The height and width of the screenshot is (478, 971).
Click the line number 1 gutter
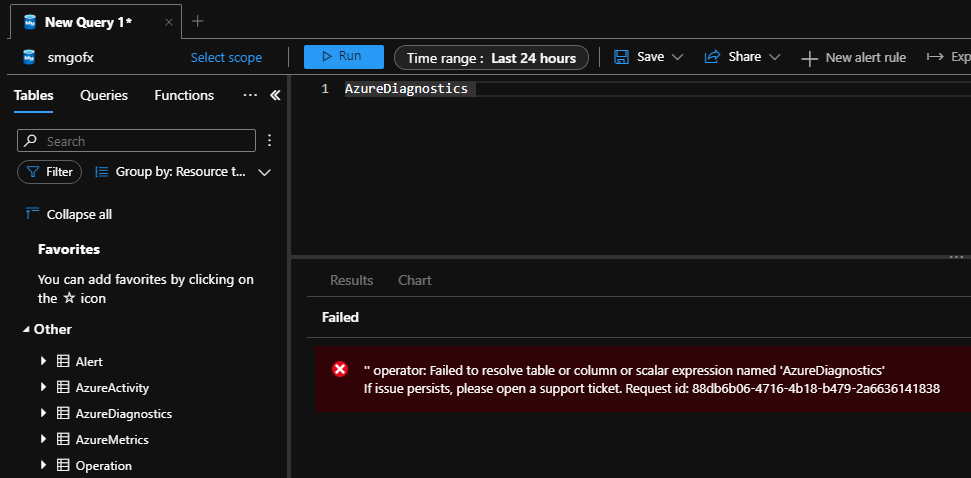coord(324,89)
